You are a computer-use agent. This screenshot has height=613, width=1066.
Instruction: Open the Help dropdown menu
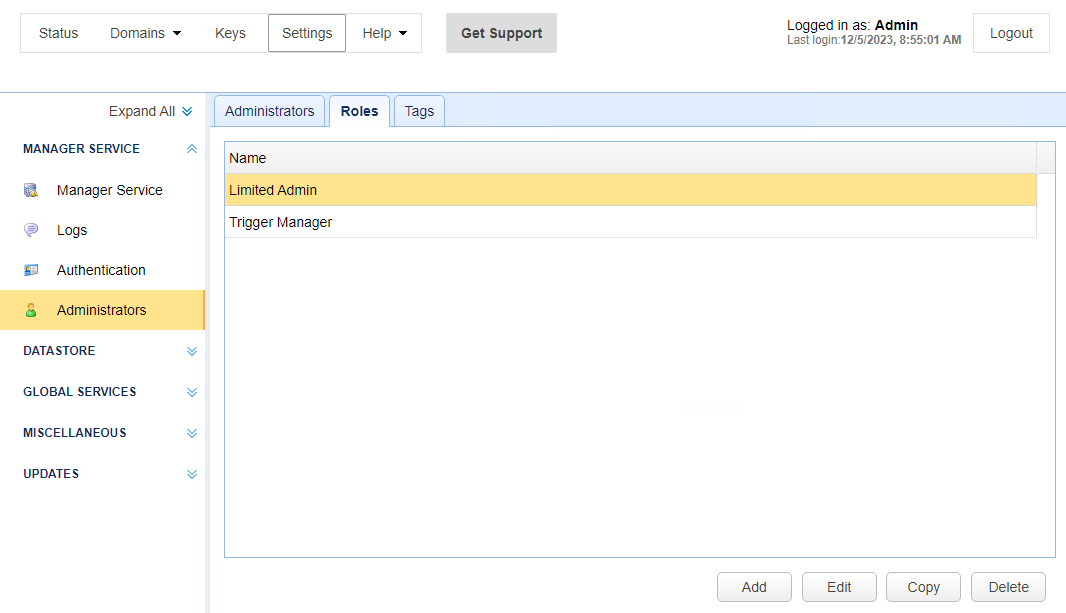(385, 33)
